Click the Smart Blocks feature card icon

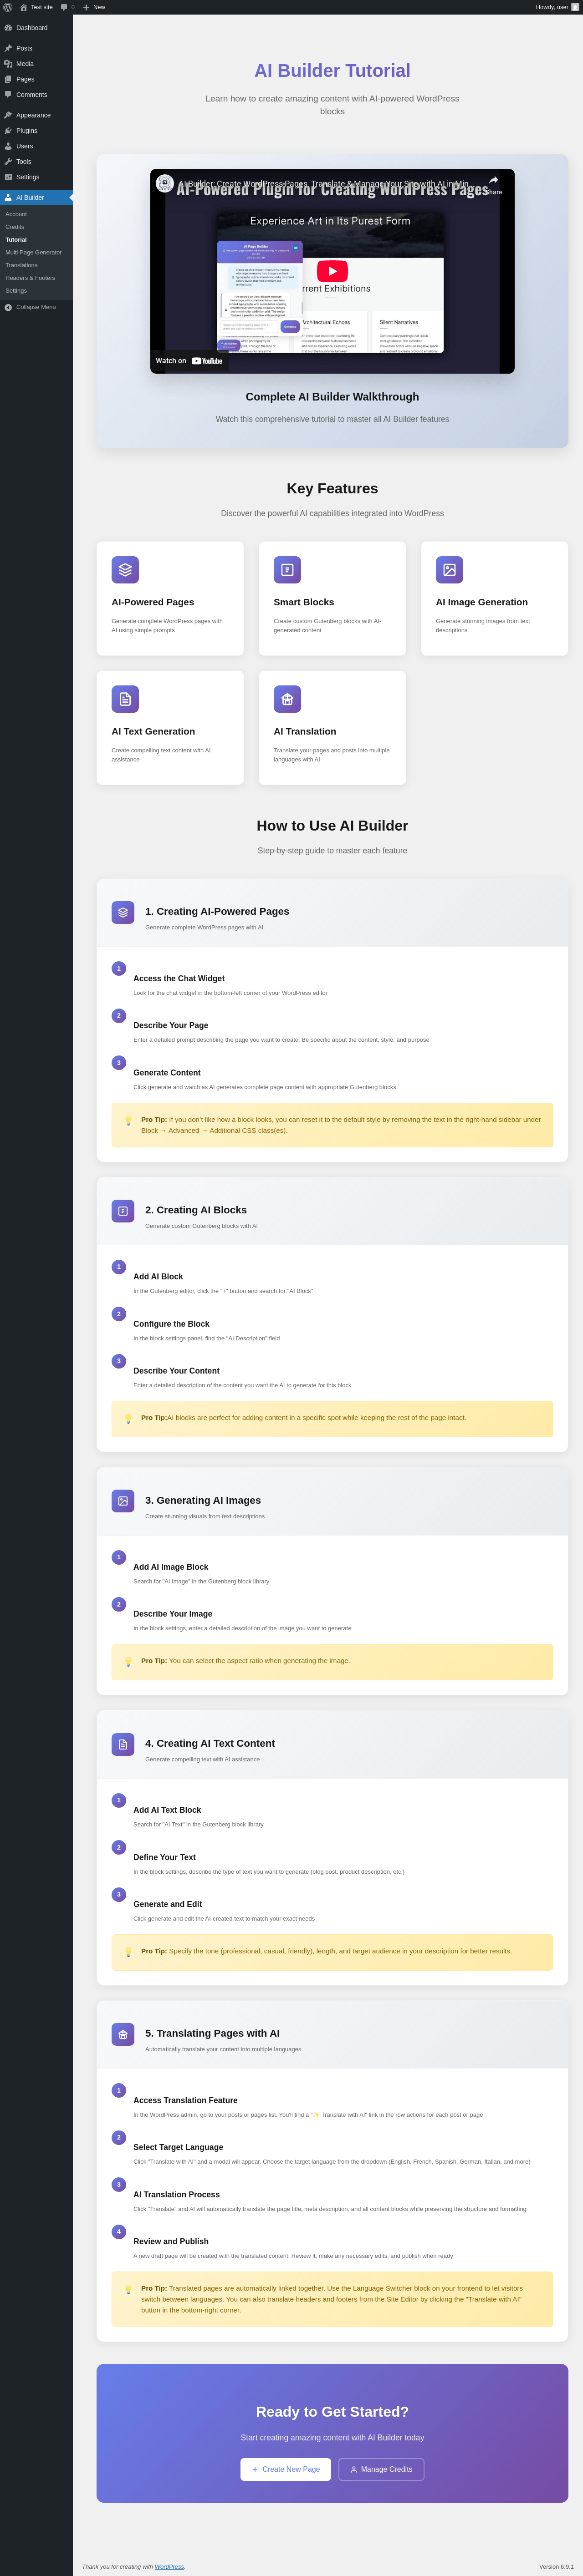[x=287, y=570]
